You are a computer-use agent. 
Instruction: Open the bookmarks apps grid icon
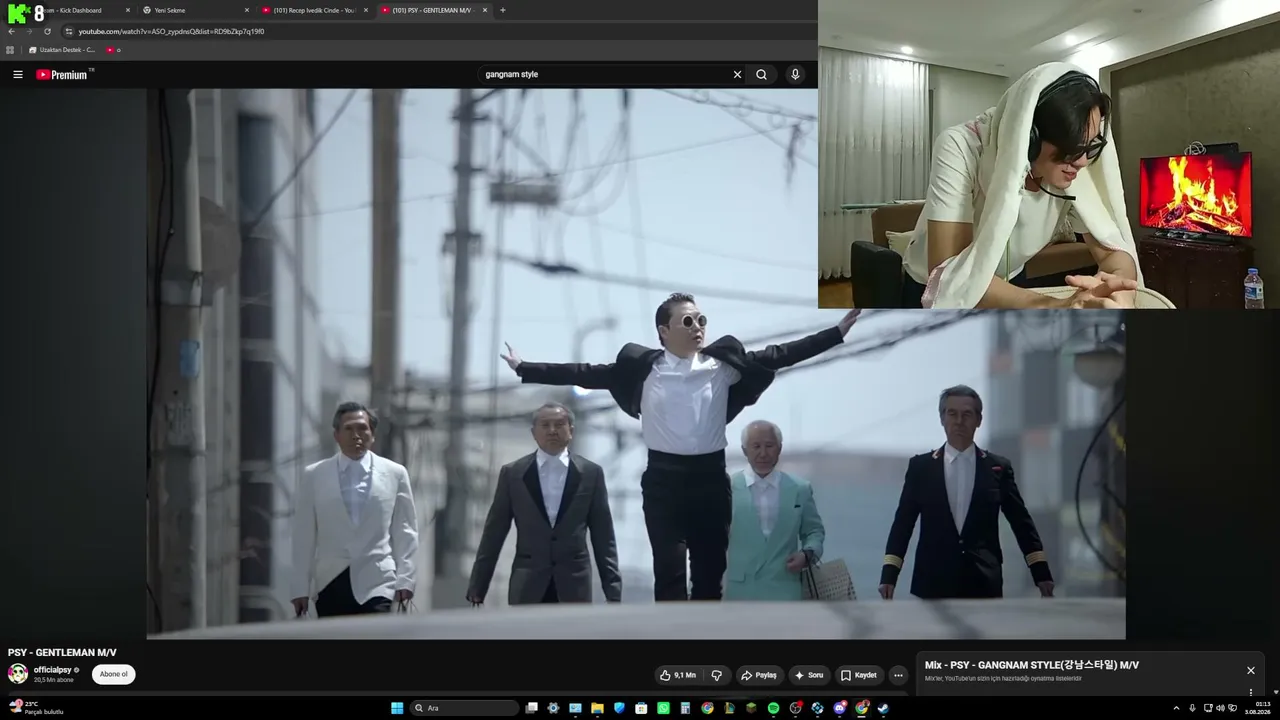click(11, 50)
